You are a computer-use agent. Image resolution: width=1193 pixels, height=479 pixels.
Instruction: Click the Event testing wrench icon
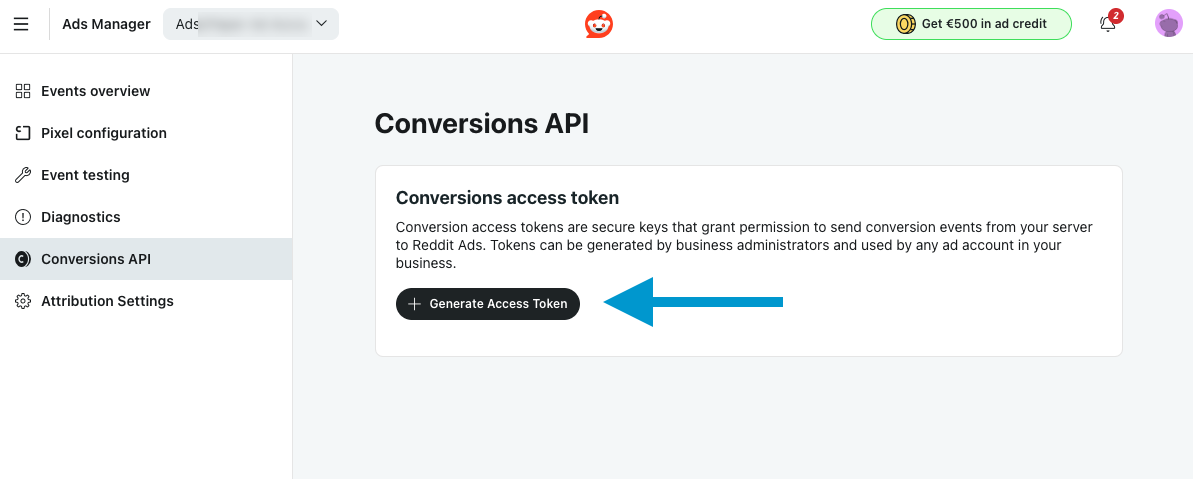coord(23,175)
